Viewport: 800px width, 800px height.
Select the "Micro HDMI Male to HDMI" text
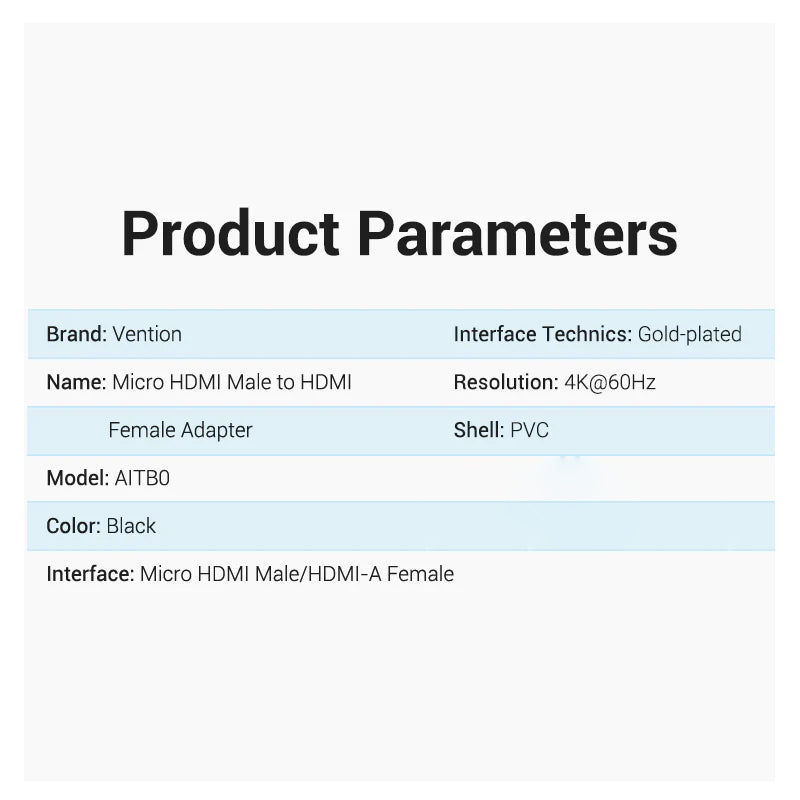[232, 382]
